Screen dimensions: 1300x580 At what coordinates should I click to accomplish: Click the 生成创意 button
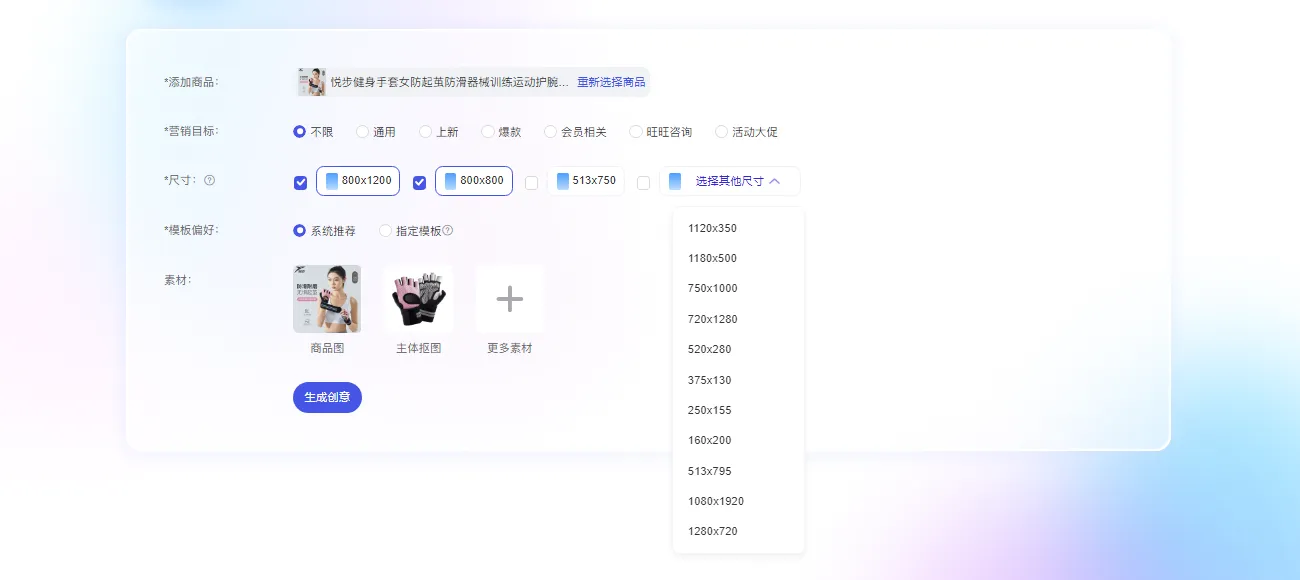327,397
